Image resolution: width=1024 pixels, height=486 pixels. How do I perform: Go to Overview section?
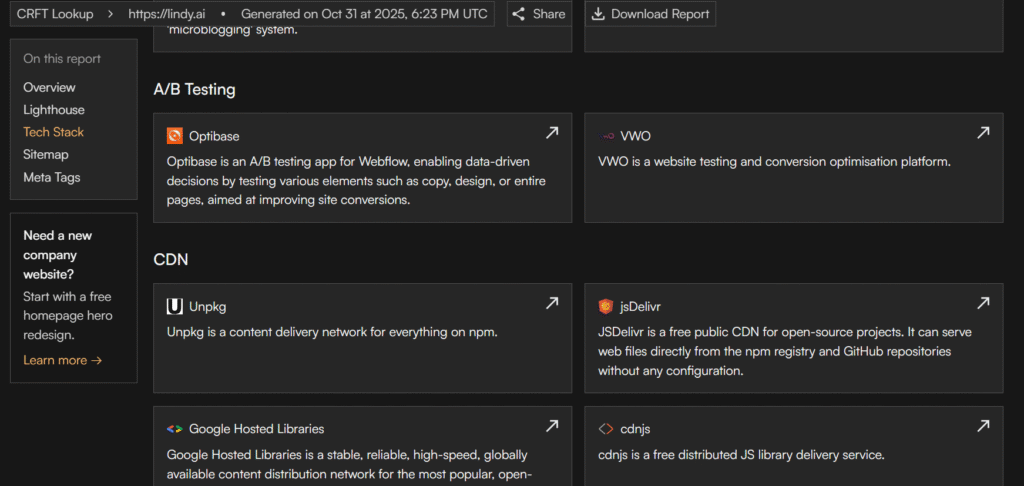tap(49, 87)
